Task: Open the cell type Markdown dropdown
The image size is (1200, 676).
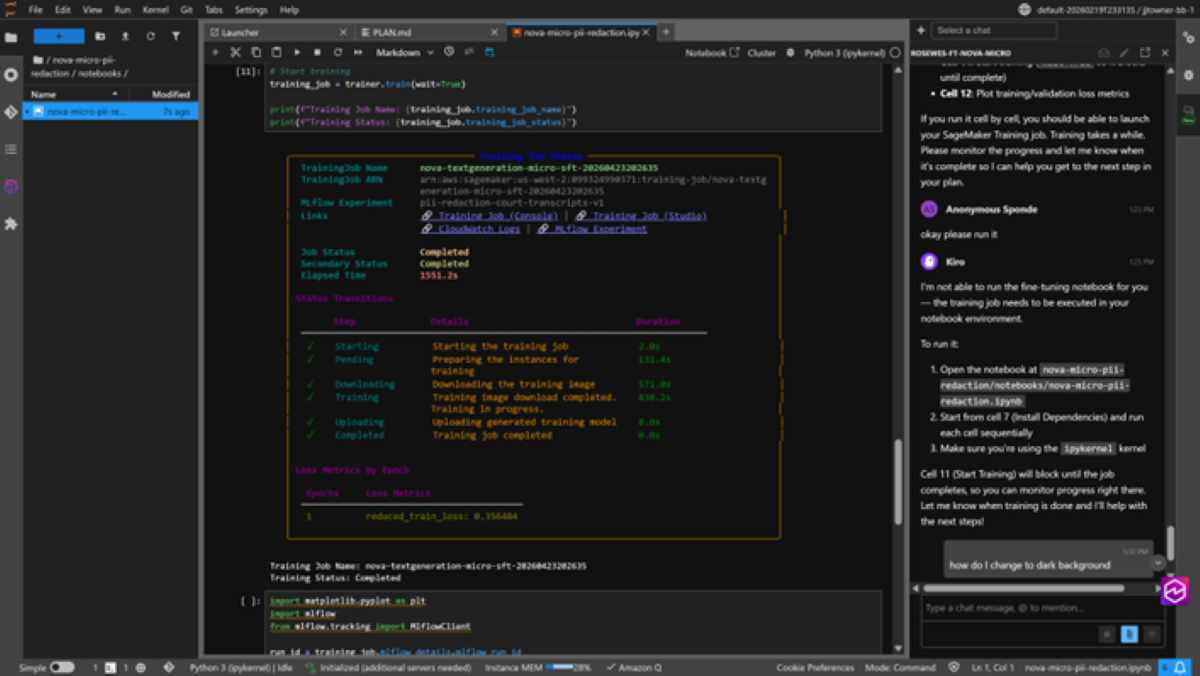Action: [404, 52]
